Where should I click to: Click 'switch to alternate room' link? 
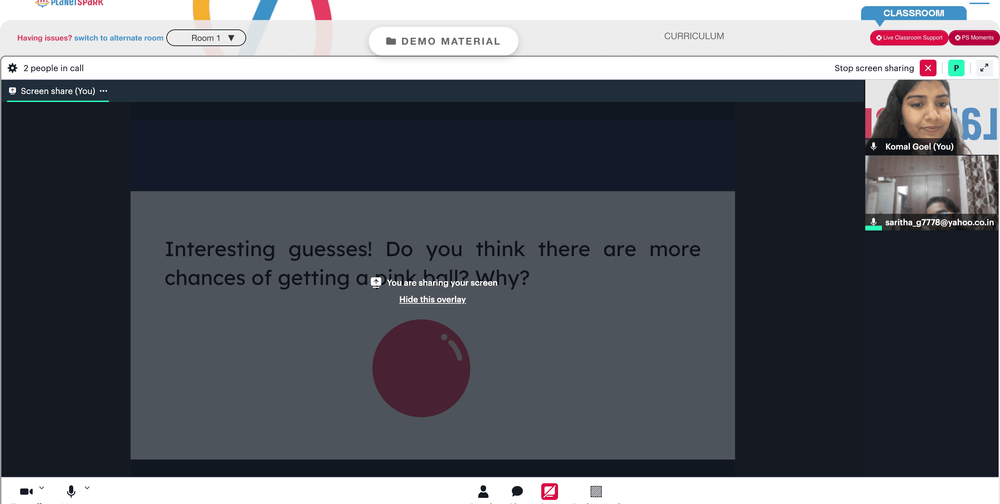point(119,38)
